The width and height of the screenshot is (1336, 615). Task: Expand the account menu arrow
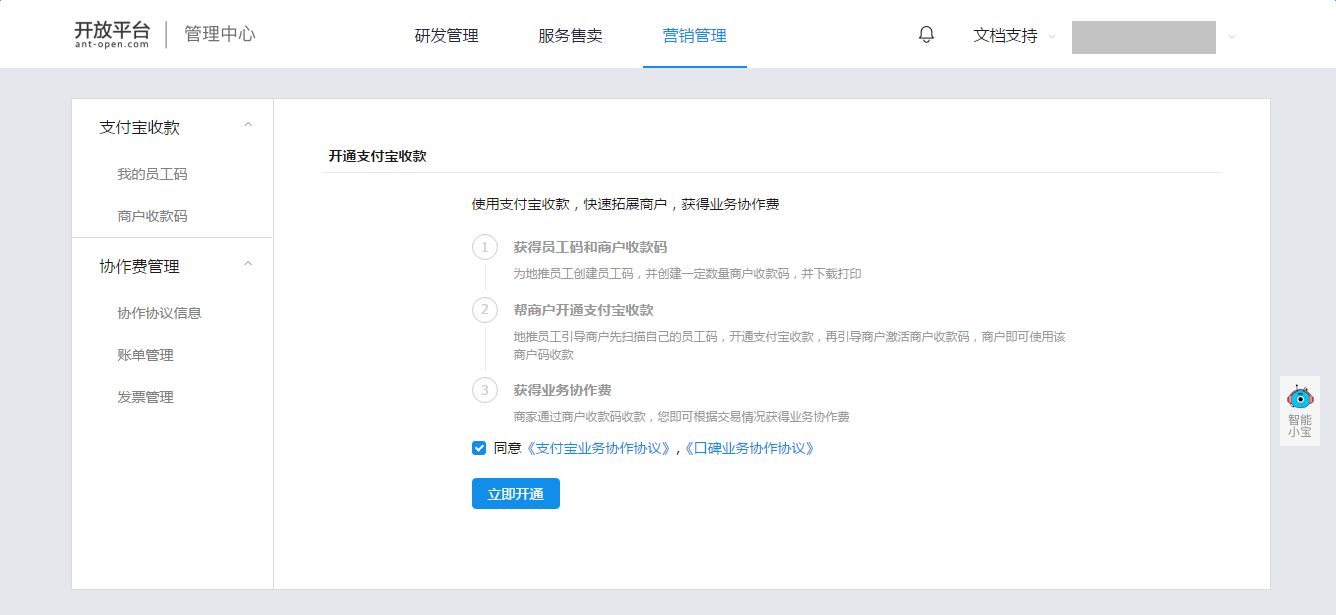(x=1232, y=37)
